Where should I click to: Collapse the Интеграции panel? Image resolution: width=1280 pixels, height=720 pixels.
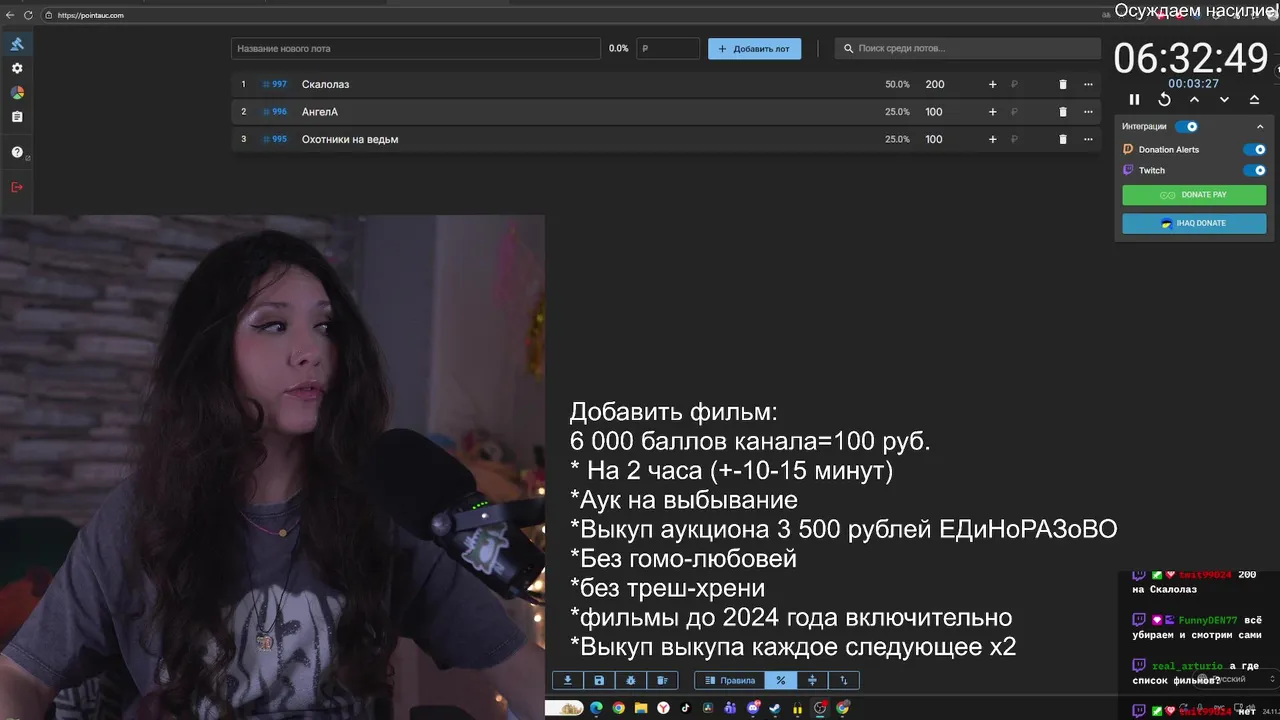pyautogui.click(x=1260, y=126)
